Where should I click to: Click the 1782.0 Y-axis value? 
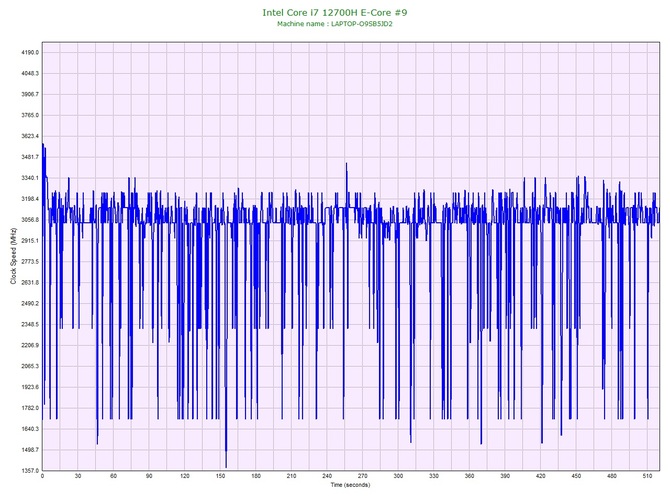[x=30, y=408]
